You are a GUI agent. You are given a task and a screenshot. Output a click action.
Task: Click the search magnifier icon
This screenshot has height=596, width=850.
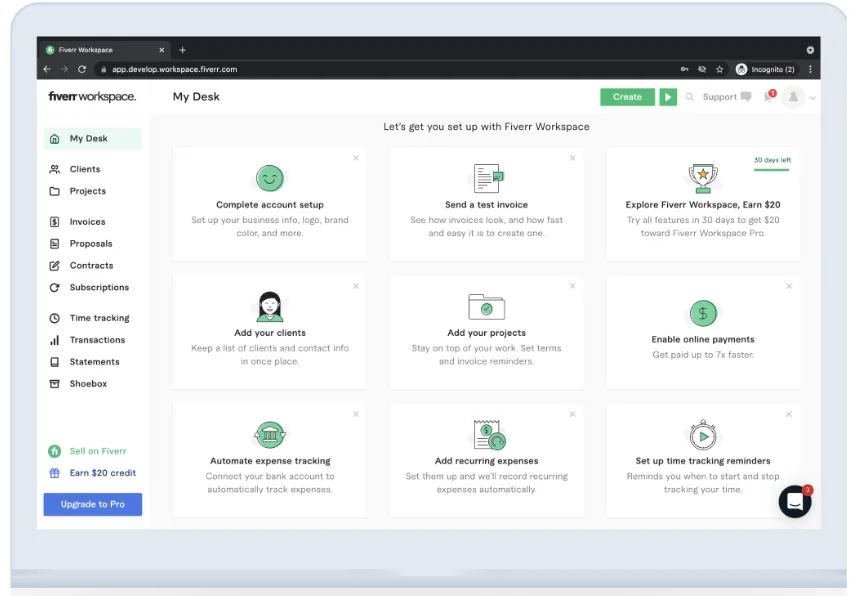(690, 97)
